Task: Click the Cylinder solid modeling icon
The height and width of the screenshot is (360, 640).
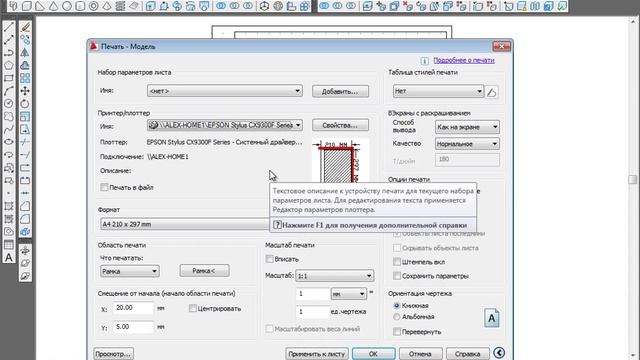Action: (80, 6)
